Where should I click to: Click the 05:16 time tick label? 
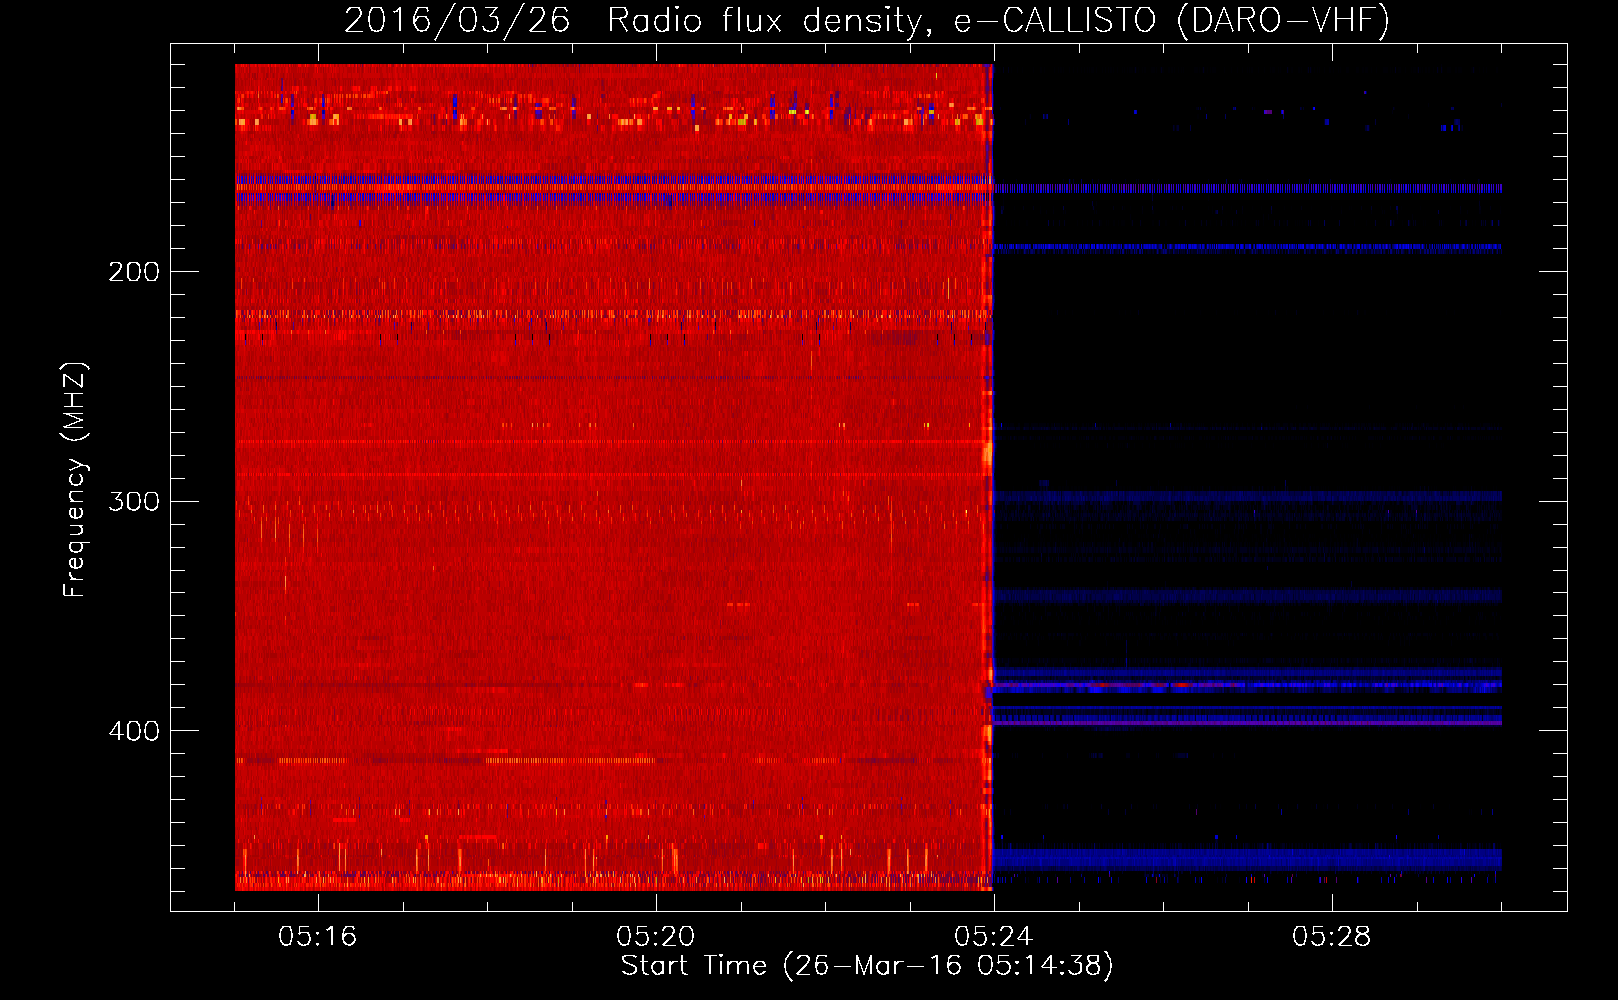tap(317, 937)
